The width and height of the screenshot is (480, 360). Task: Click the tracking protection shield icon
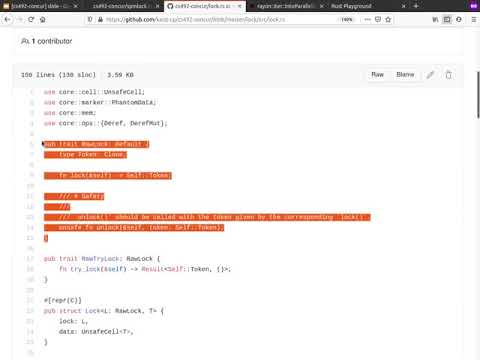click(90, 20)
